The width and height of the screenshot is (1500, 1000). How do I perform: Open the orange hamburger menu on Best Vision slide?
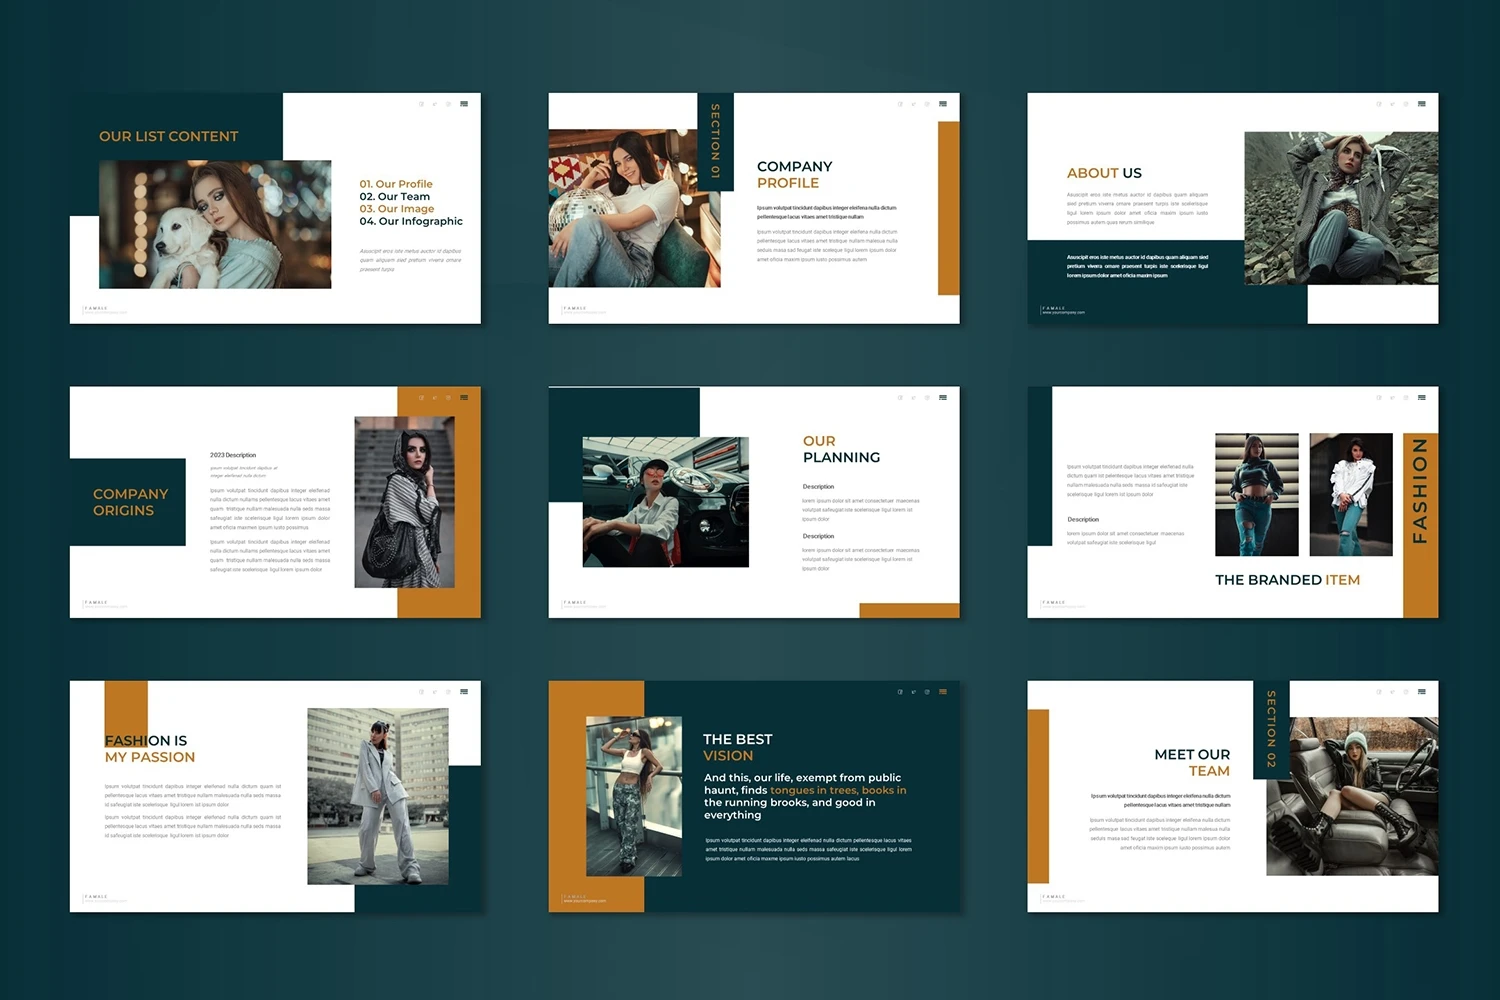(943, 692)
